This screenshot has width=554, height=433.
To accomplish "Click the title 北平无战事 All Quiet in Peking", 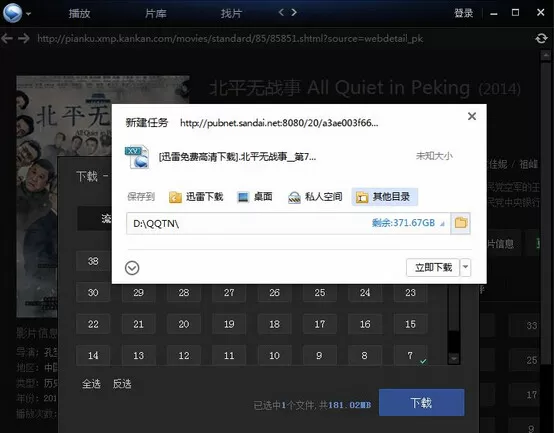I will [x=339, y=88].
